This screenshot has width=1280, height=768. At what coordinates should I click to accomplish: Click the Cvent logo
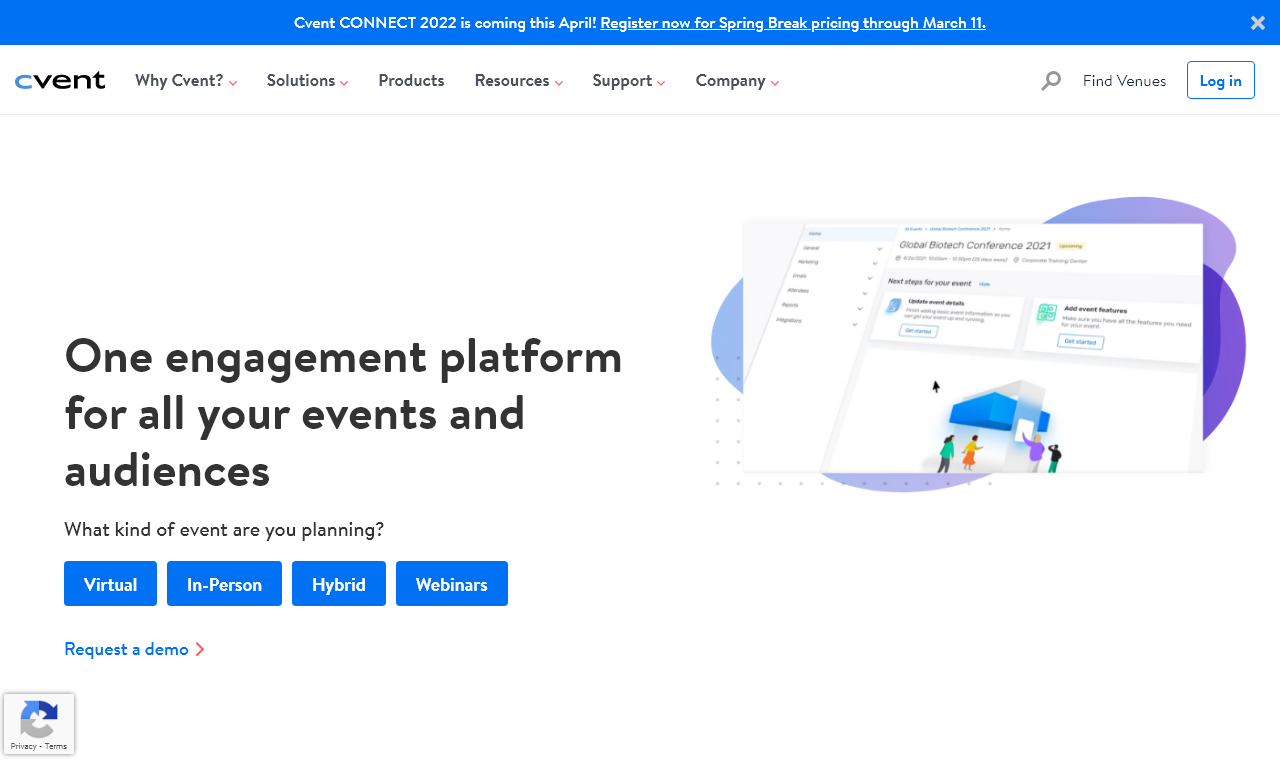60,81
